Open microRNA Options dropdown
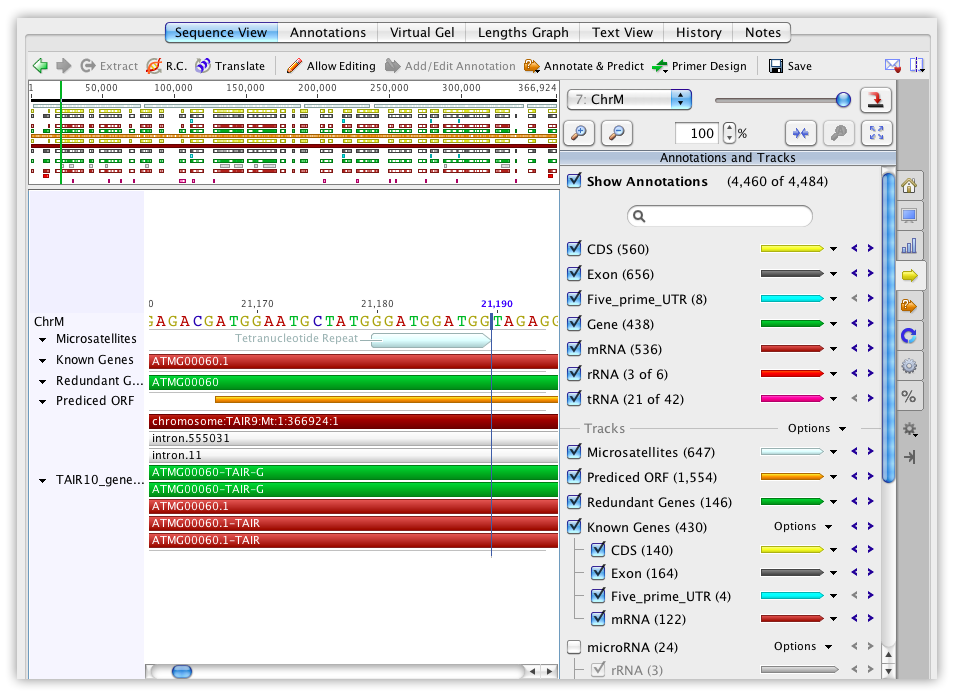This screenshot has height=699, width=958. [803, 646]
